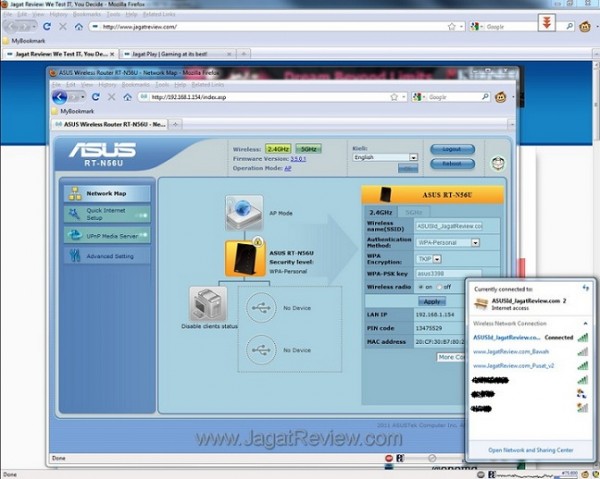Click the ASUS logo in router header
The height and width of the screenshot is (479, 600).
(102, 150)
